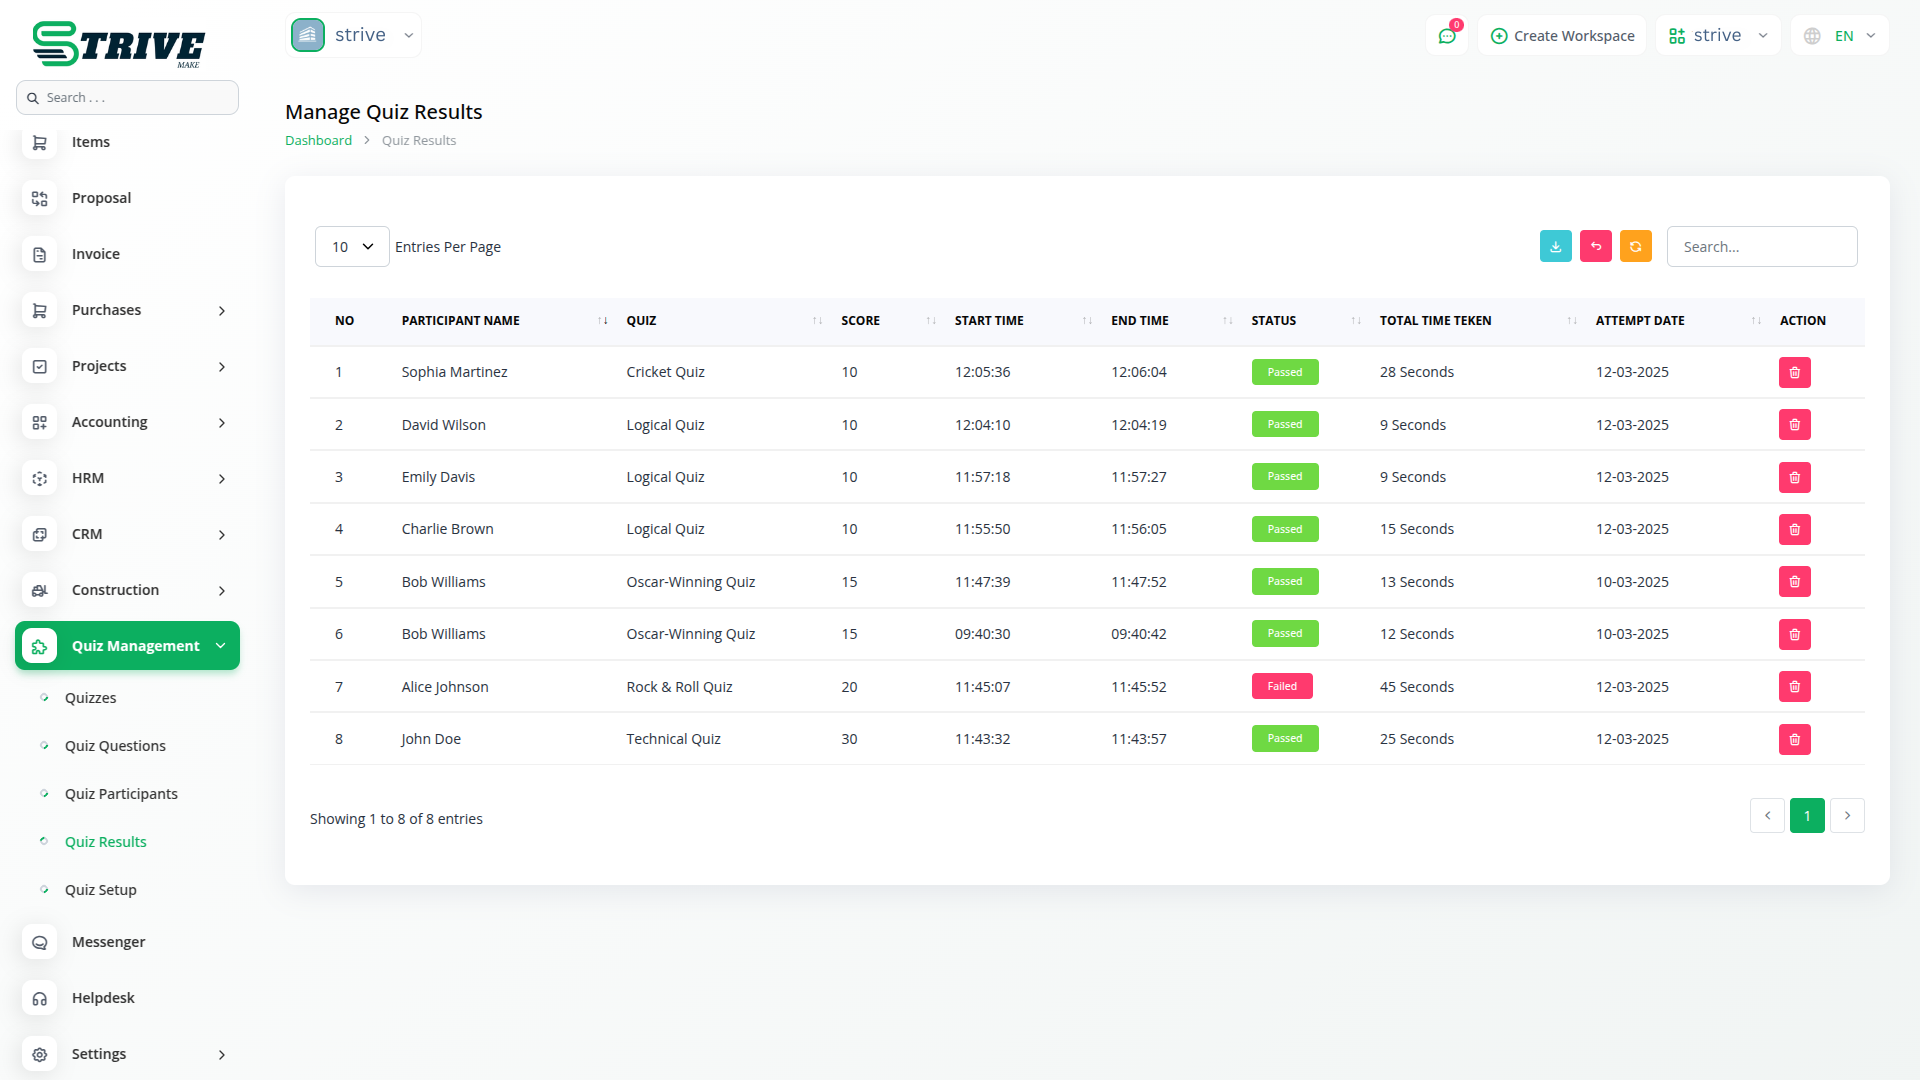
Task: Open Quiz Setup submenu item
Action: 100,890
